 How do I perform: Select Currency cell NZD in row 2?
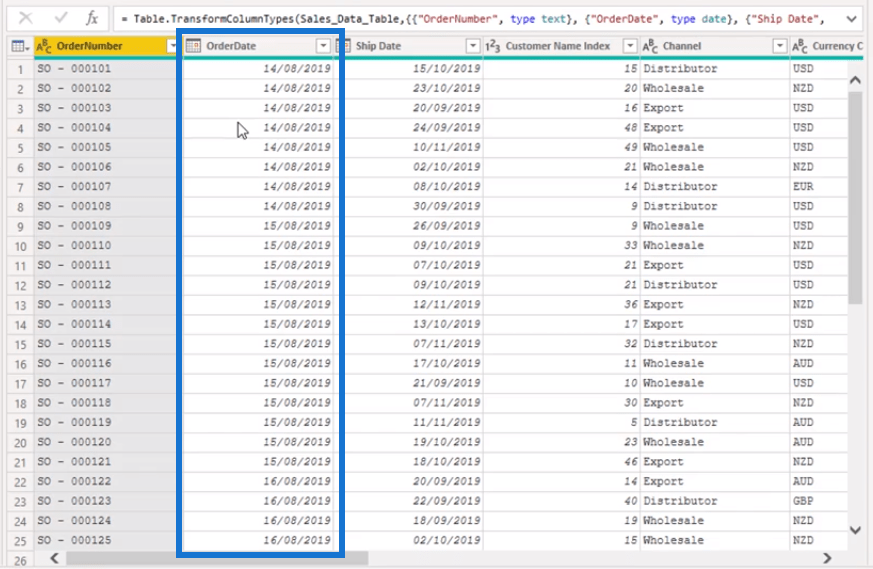point(818,88)
